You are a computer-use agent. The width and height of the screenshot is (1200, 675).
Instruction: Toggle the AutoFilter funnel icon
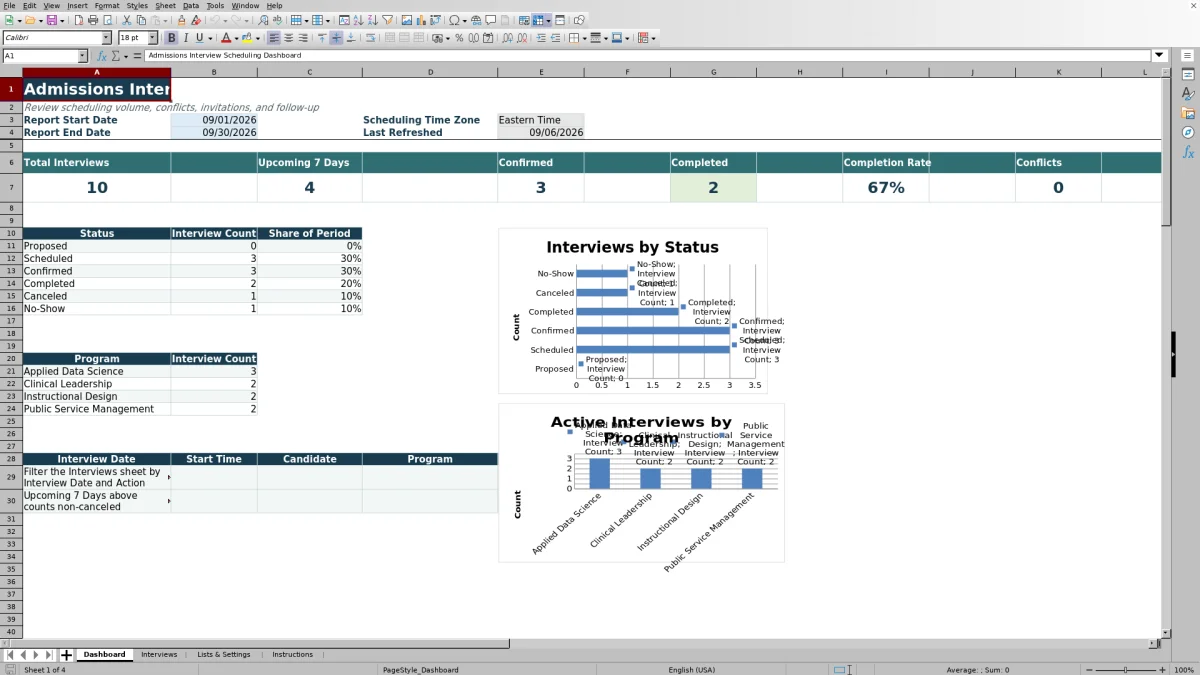(386, 20)
